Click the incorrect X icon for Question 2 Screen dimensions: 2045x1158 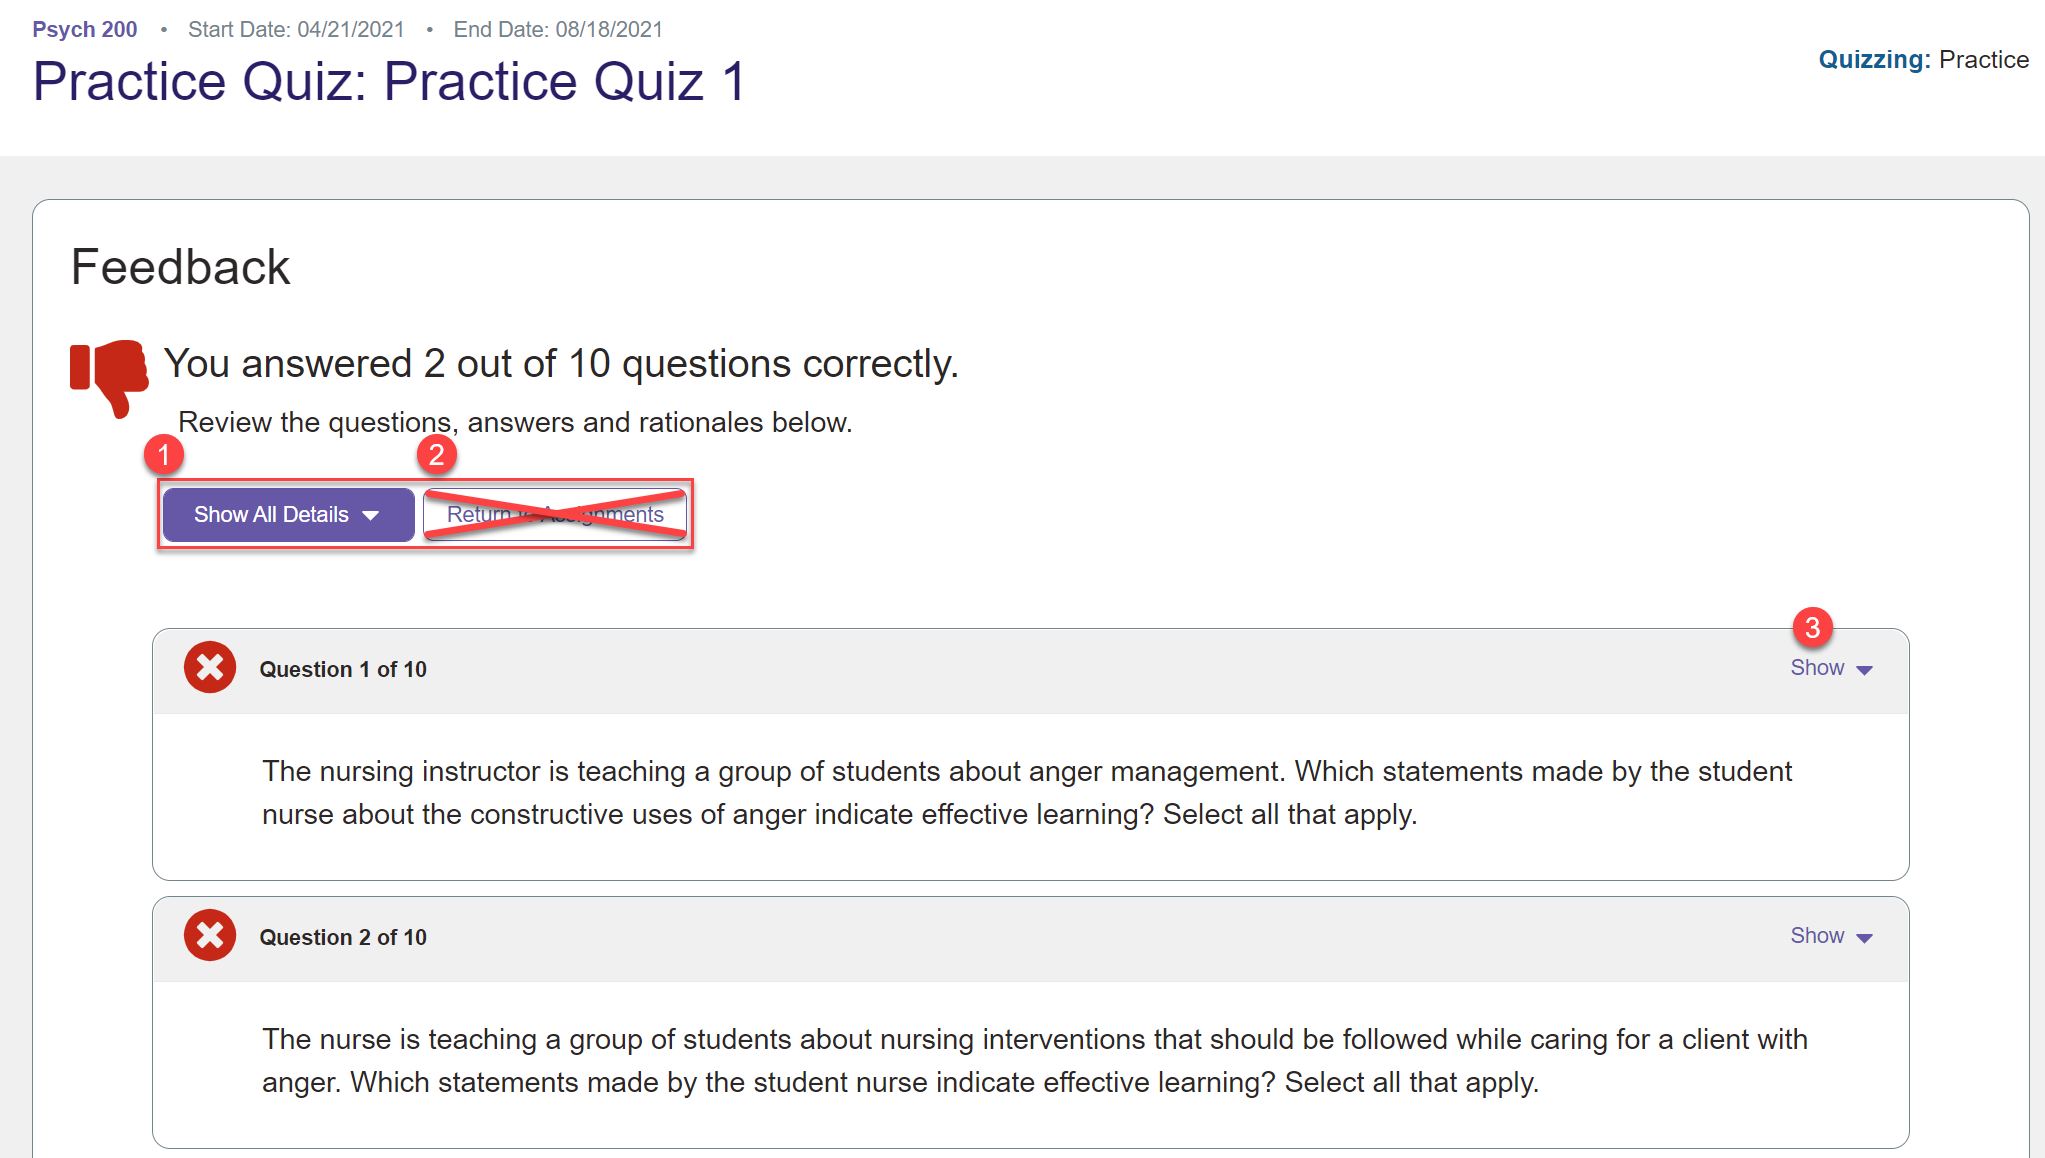[210, 936]
